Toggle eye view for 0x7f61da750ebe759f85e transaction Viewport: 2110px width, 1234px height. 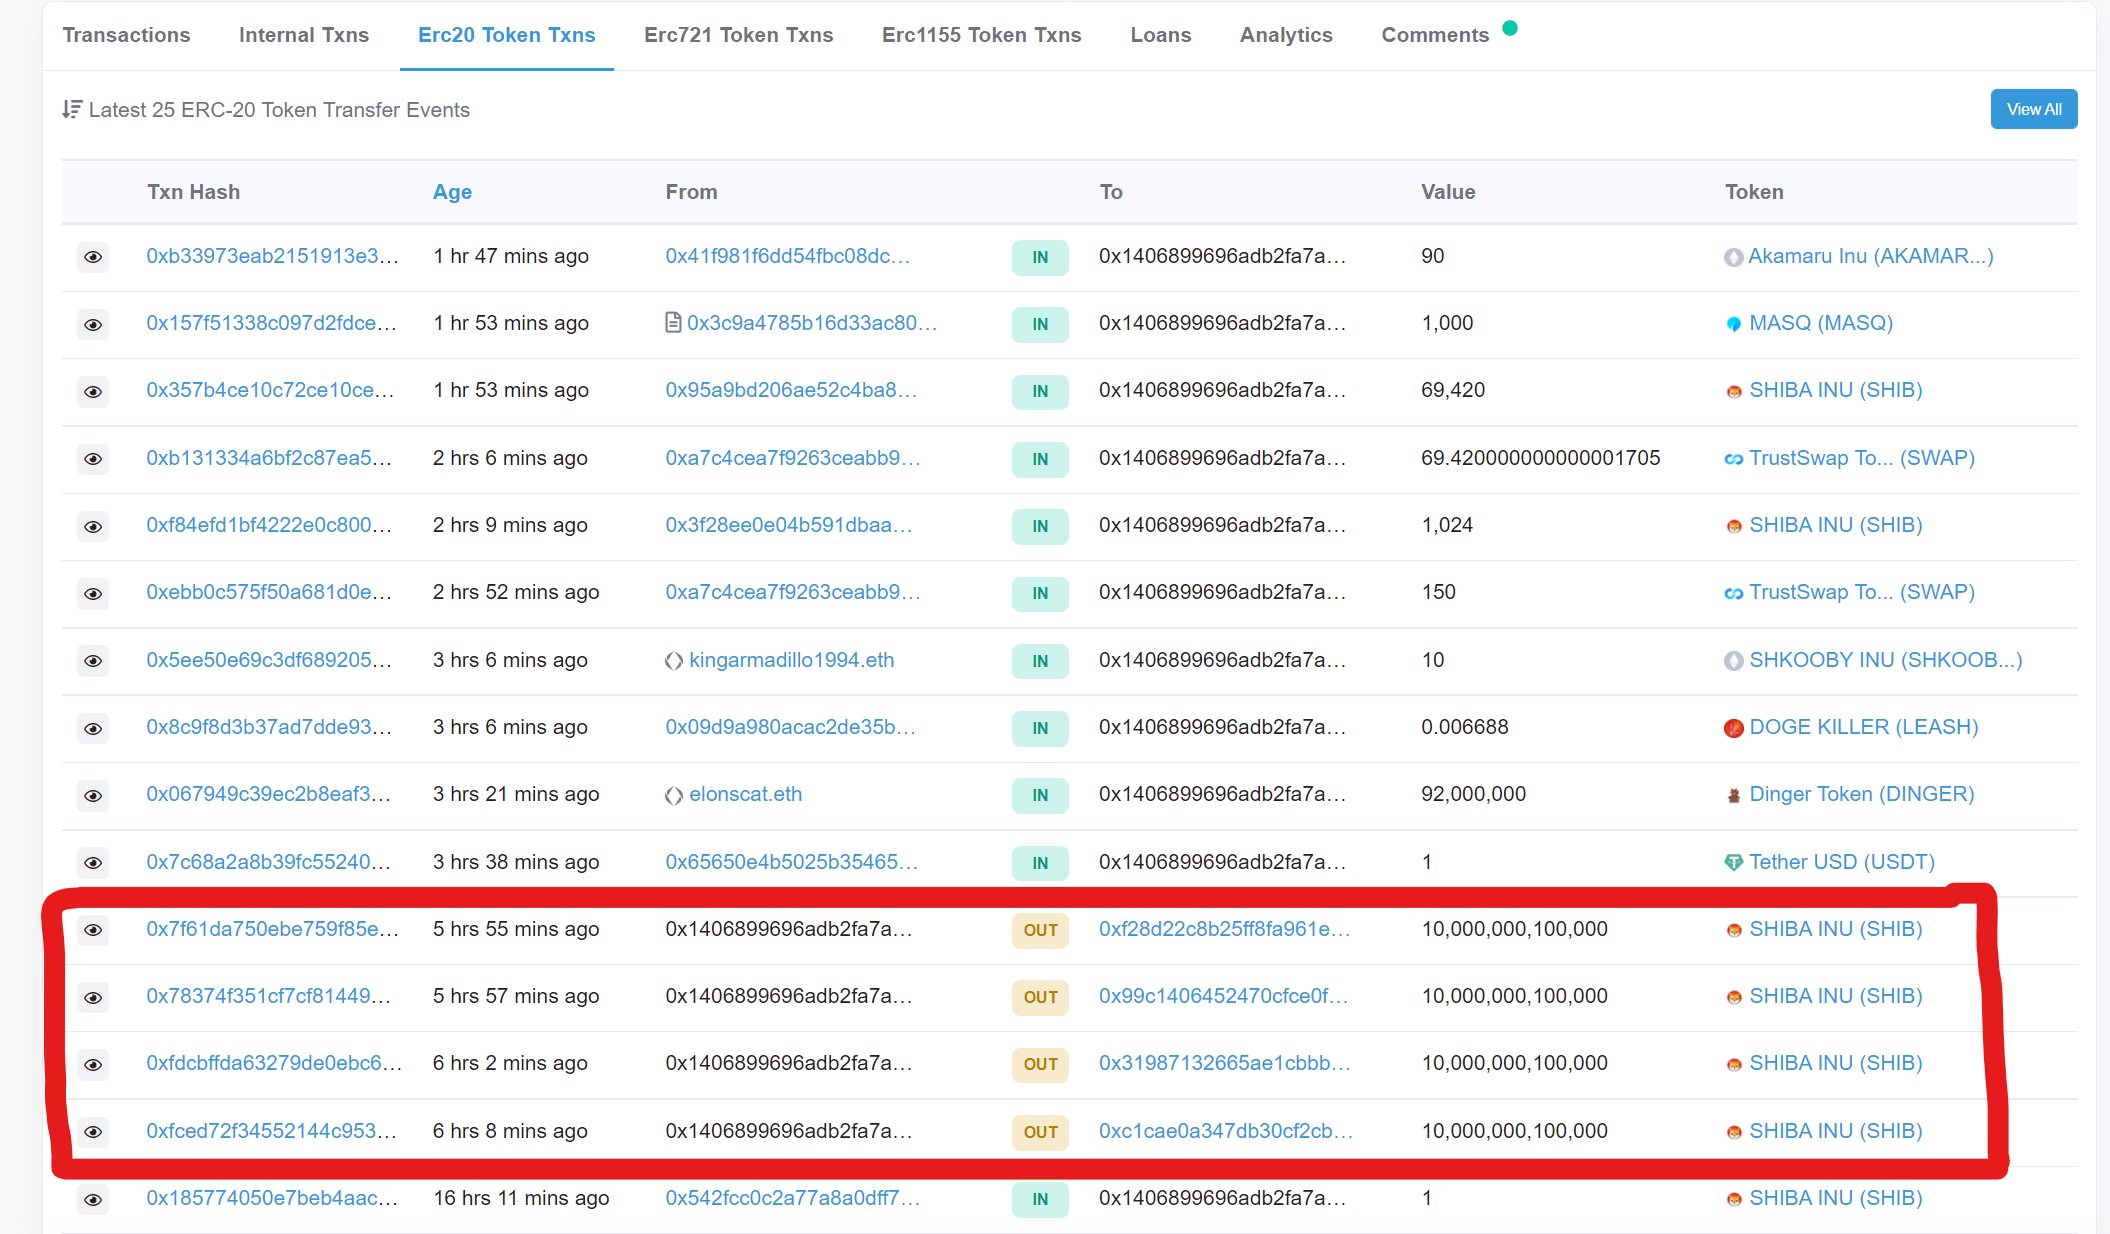[x=93, y=930]
